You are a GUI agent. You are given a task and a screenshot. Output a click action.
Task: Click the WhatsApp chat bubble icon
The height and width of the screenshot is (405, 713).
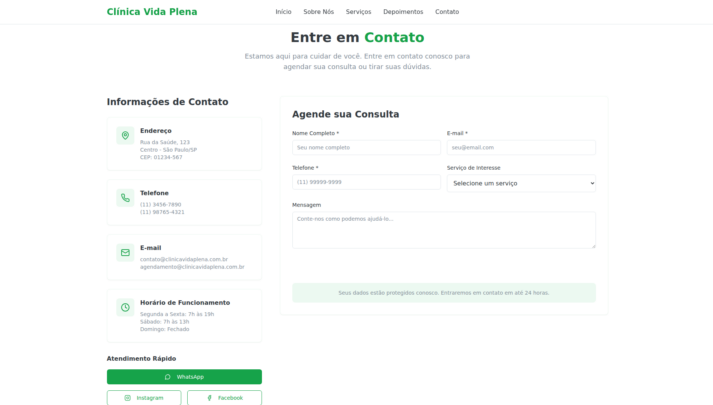click(167, 377)
